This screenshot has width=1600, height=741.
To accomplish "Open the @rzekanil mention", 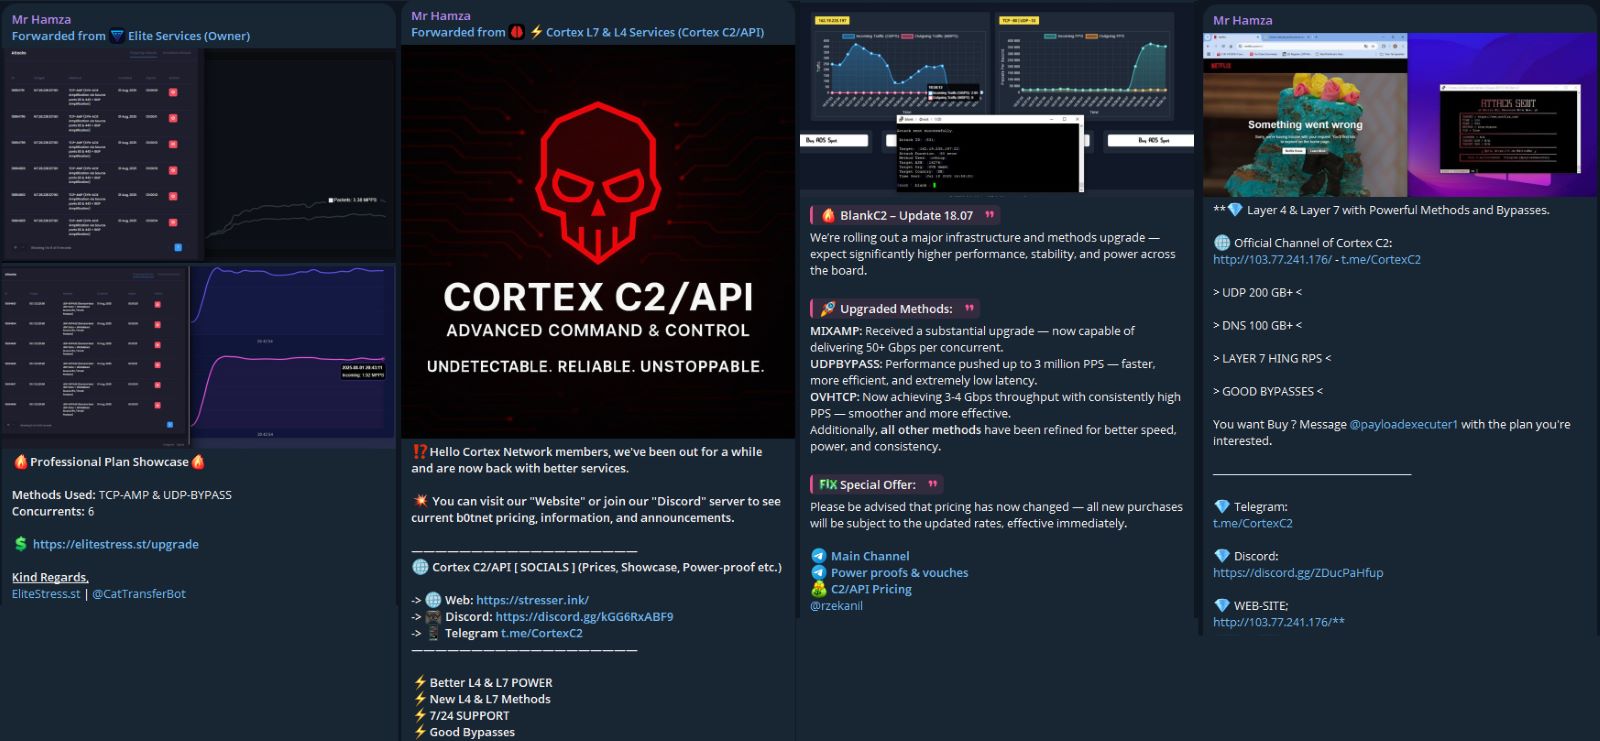I will click(x=836, y=606).
